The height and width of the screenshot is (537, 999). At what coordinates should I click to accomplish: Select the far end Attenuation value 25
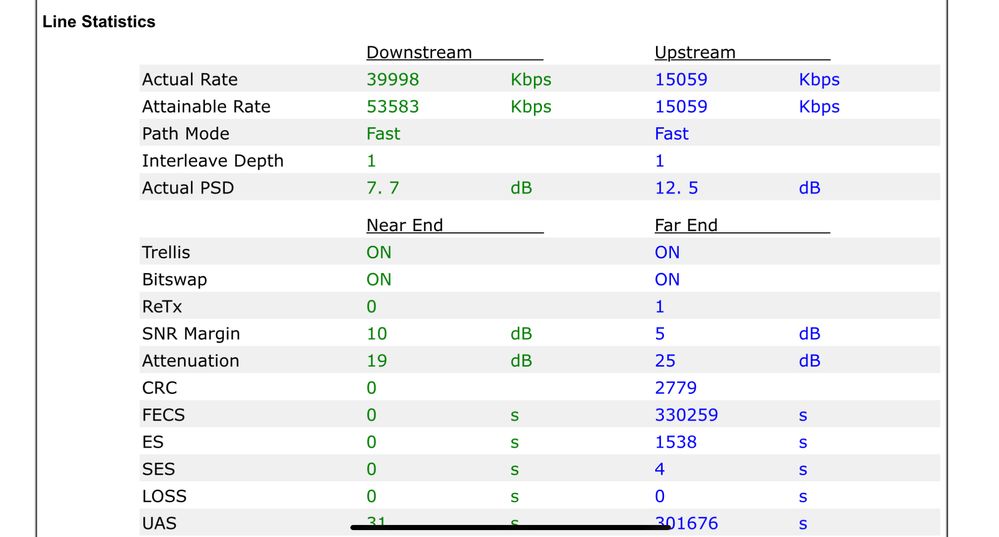coord(665,361)
